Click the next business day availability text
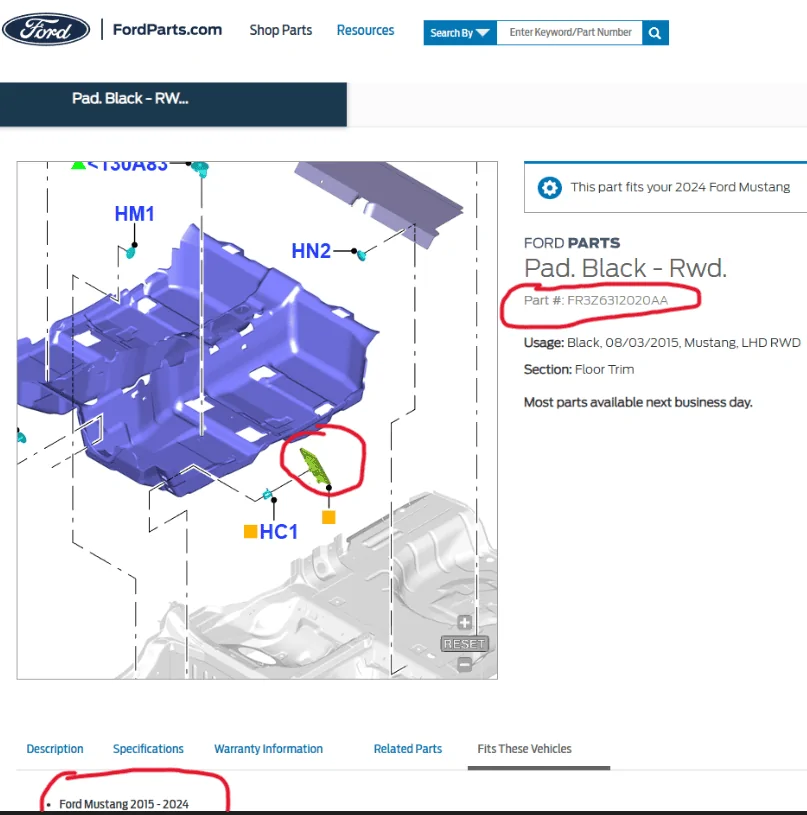This screenshot has width=807, height=815. pos(638,403)
